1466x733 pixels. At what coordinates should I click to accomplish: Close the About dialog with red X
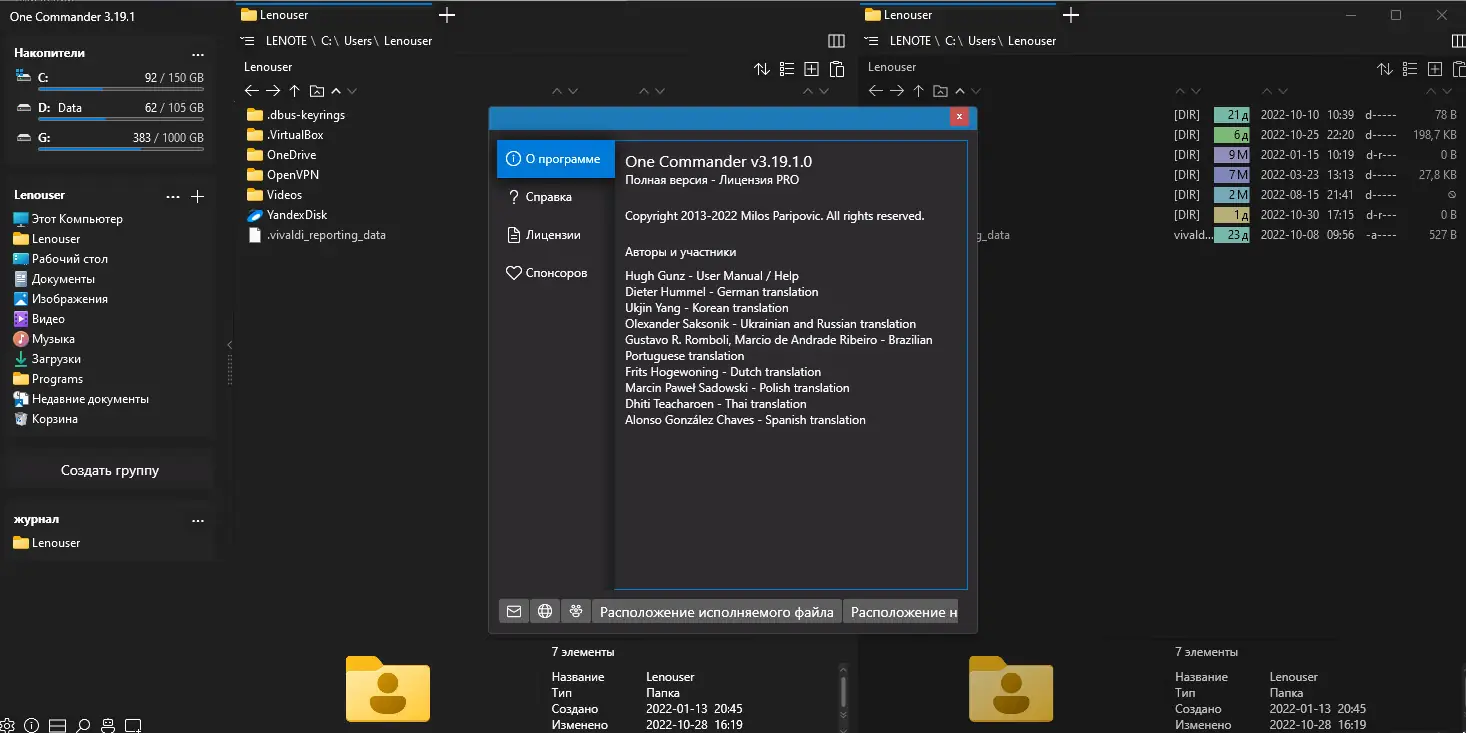[x=960, y=117]
